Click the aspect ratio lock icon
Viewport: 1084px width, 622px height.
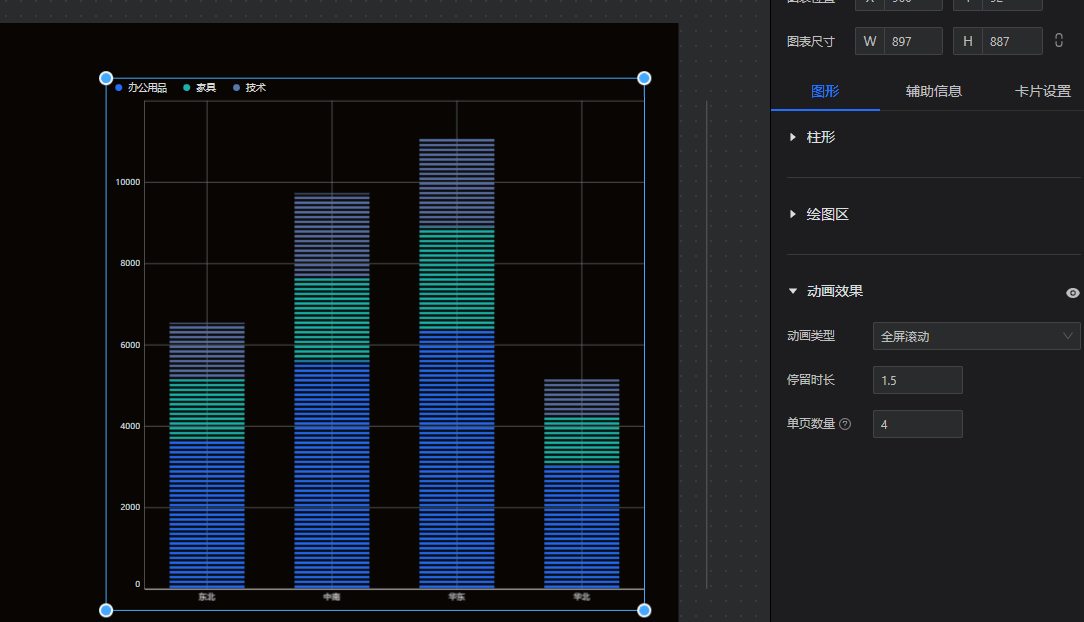pyautogui.click(x=1059, y=41)
